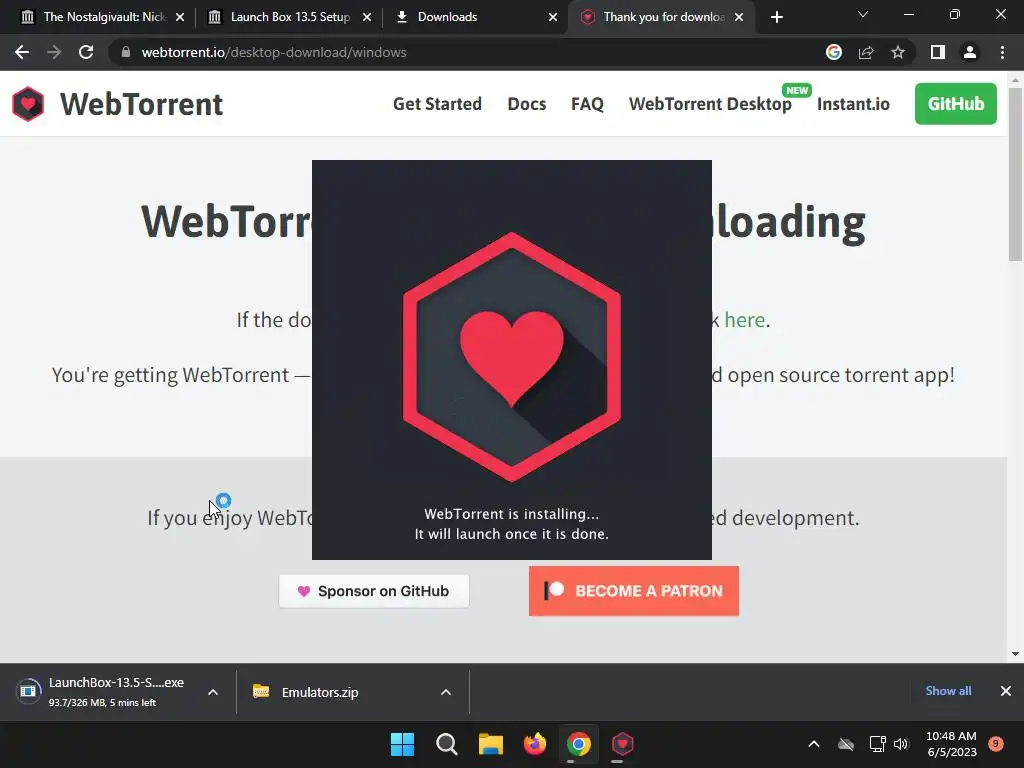Click the green GitHub button
Screen dimensions: 1024x768
[955, 104]
